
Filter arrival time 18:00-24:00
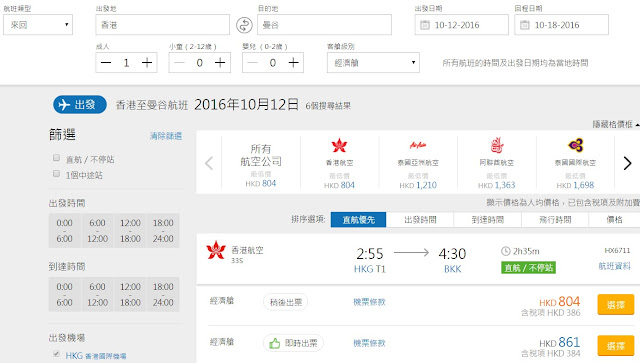[163, 294]
